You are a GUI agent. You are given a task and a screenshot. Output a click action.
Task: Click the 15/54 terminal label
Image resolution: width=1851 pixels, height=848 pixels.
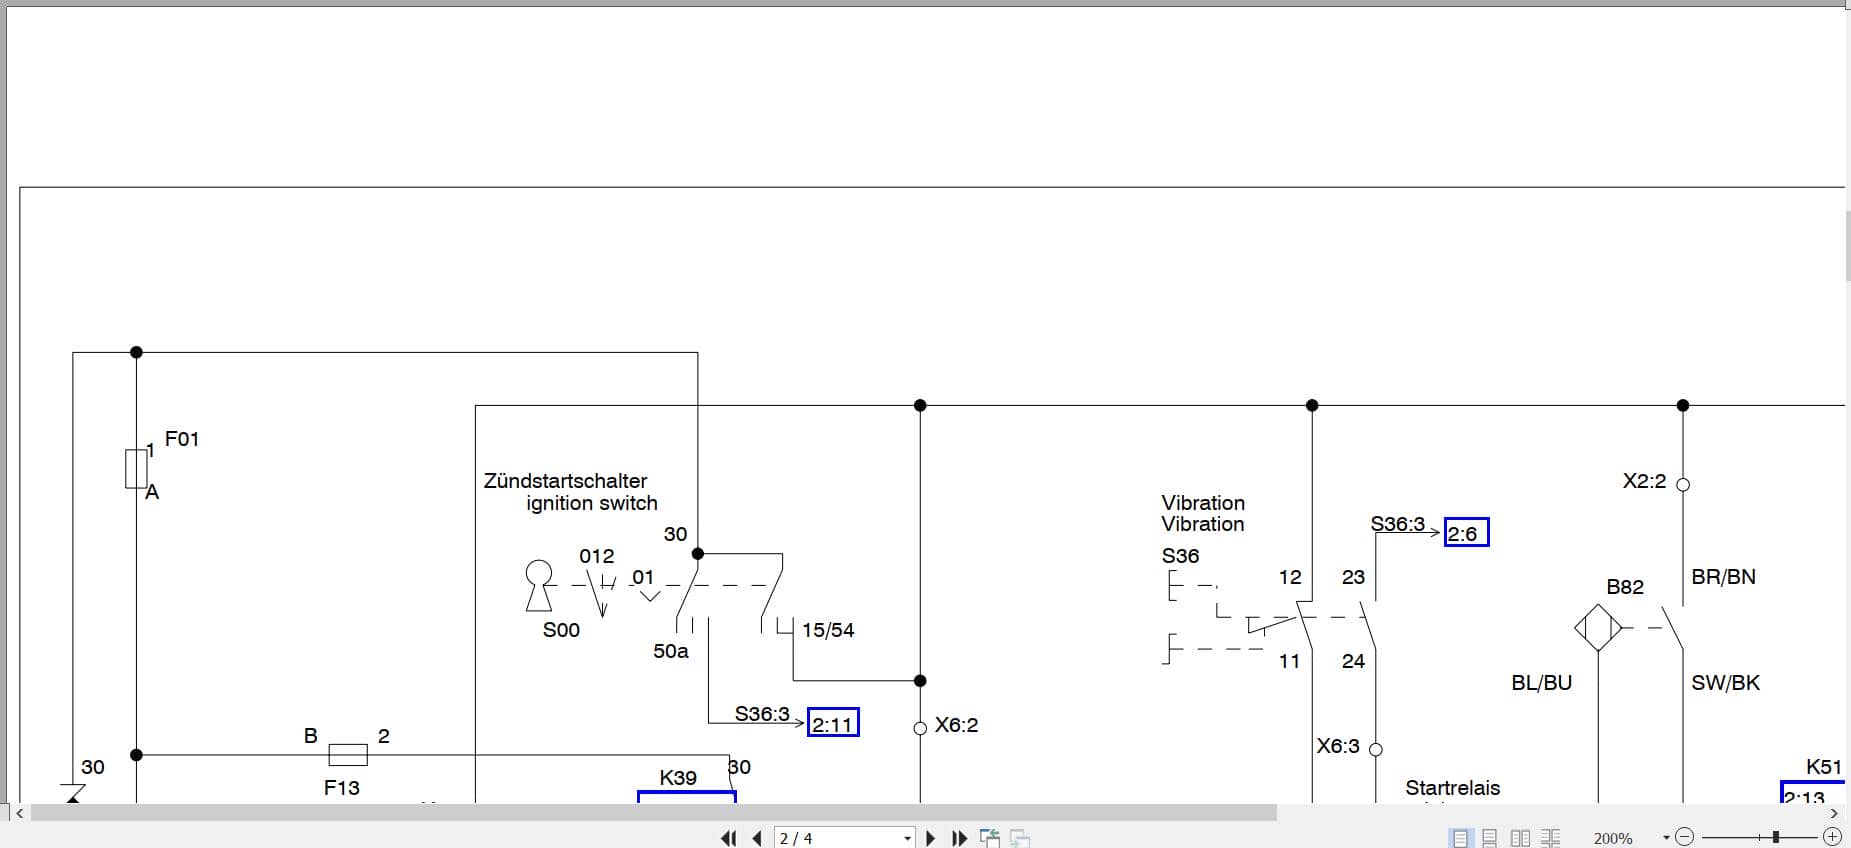828,630
